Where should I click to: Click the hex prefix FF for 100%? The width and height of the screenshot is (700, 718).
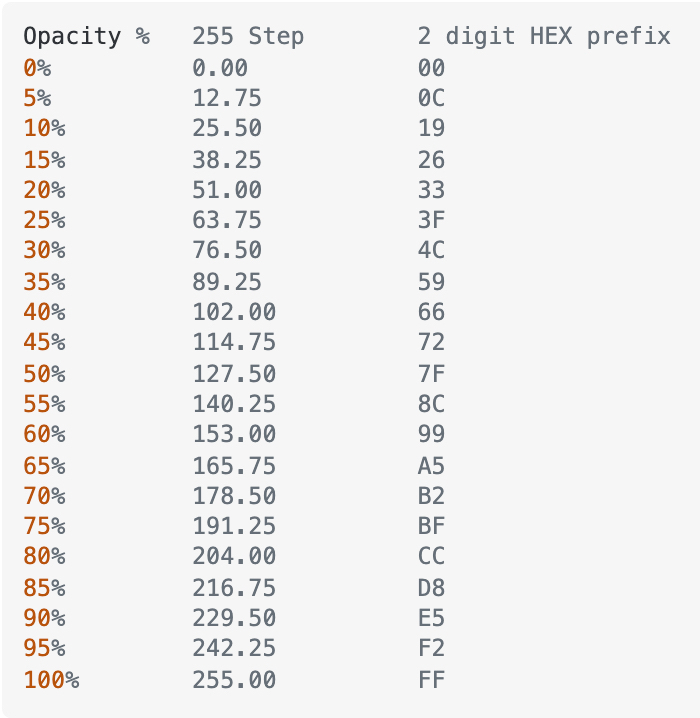(431, 680)
